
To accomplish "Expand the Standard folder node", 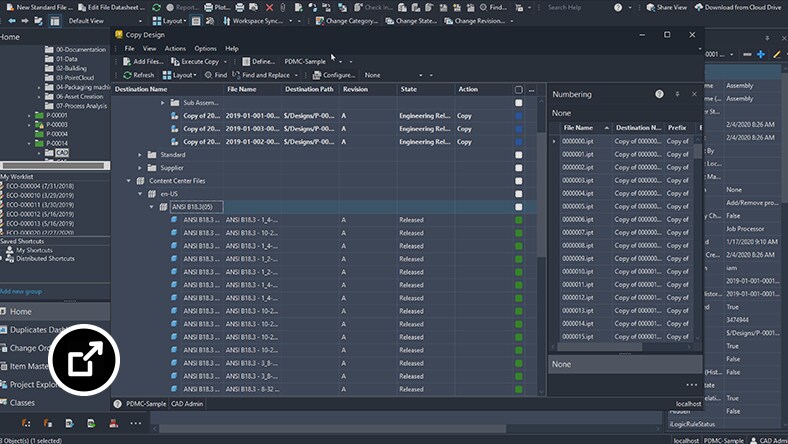I will click(x=140, y=155).
